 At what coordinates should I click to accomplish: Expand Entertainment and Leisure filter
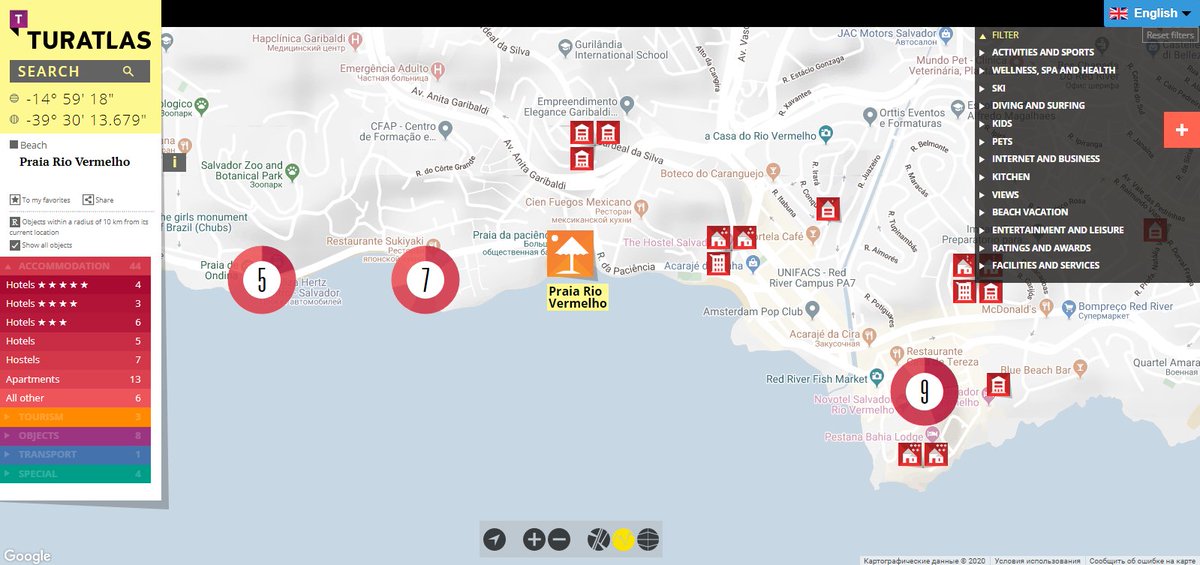point(1057,230)
